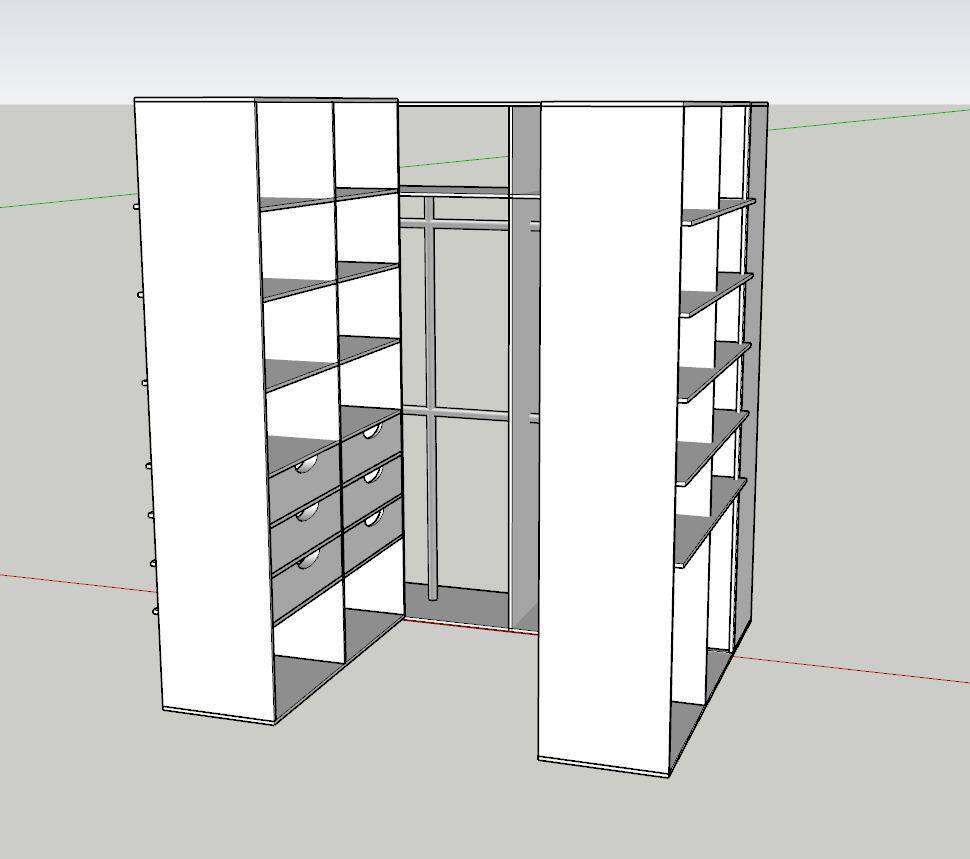Select the third shelf down in left cabinet
This screenshot has width=970, height=859.
(x=330, y=360)
